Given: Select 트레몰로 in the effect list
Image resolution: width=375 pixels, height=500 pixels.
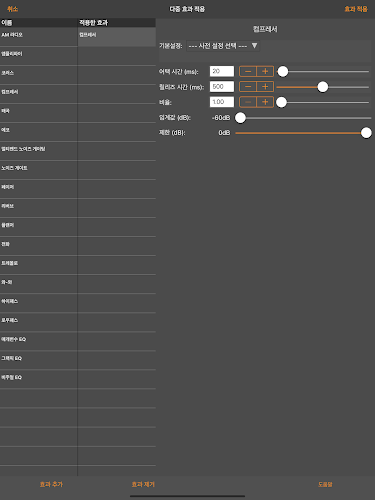Looking at the screenshot, I should pyautogui.click(x=39, y=265).
